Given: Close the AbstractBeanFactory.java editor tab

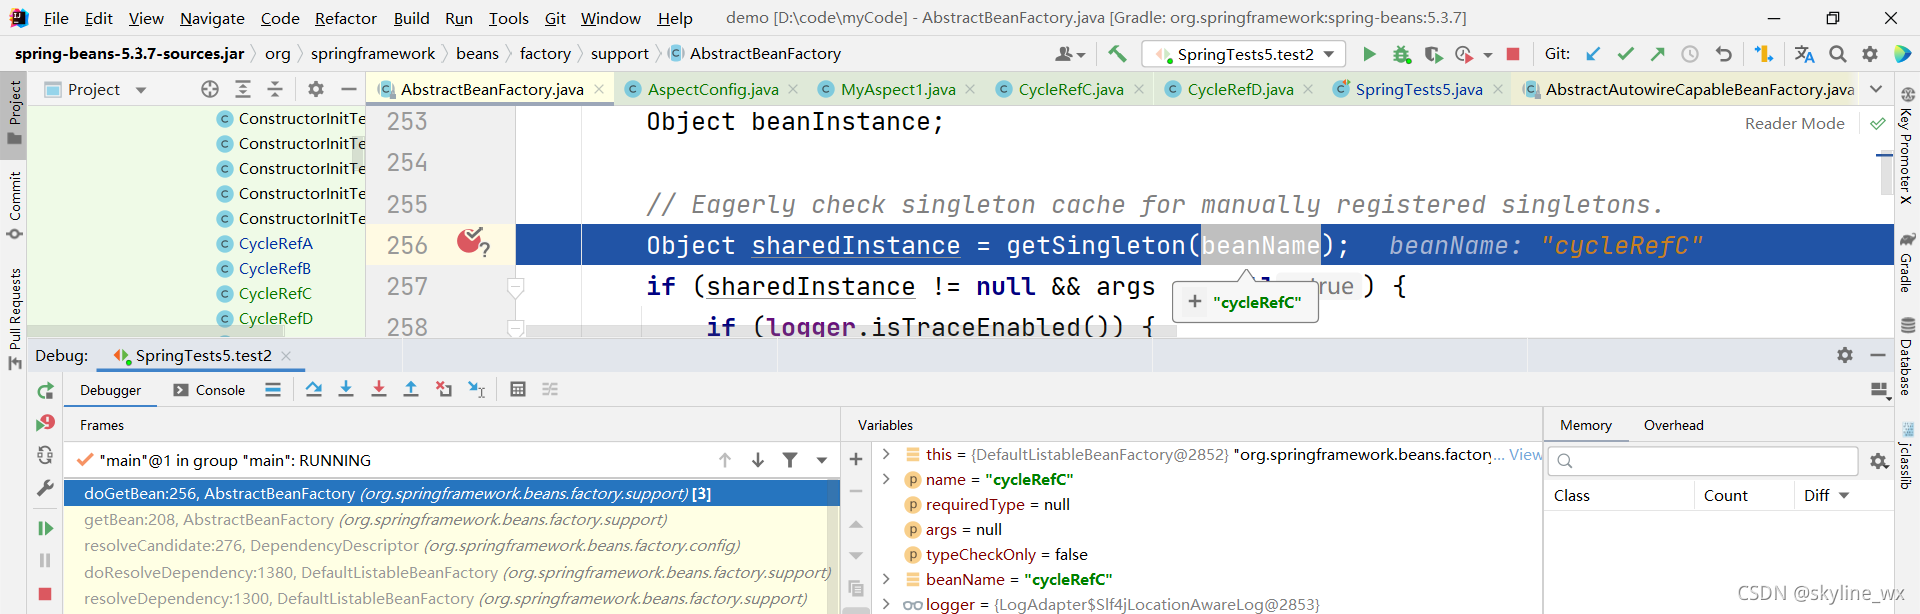Looking at the screenshot, I should pyautogui.click(x=599, y=89).
